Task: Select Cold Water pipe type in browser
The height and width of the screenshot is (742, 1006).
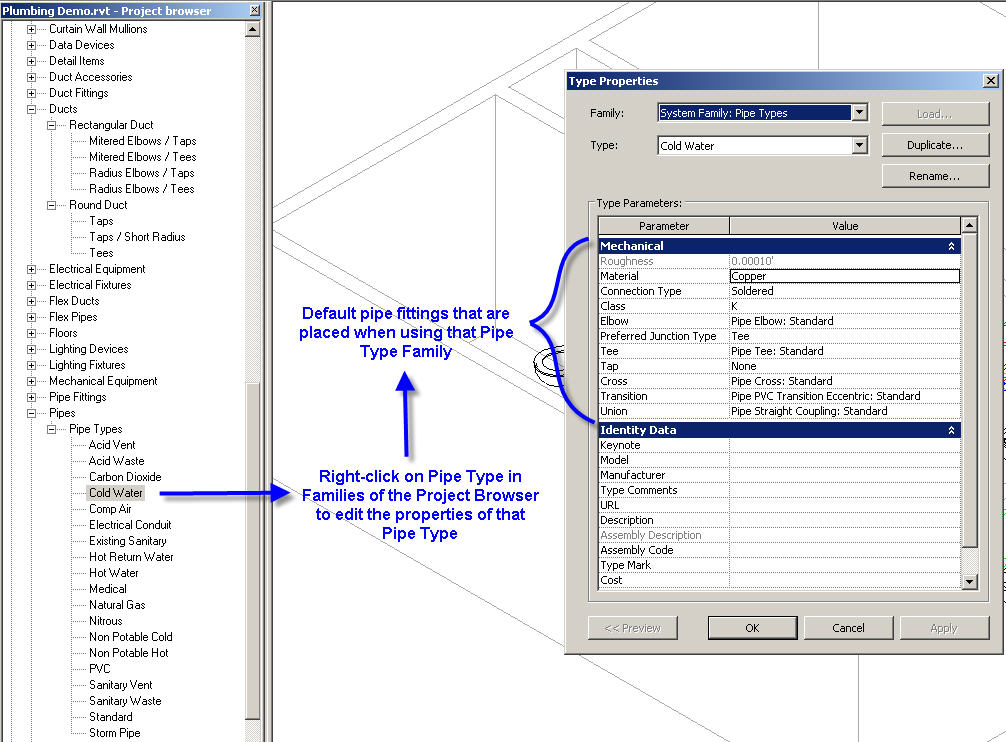Action: [x=115, y=493]
